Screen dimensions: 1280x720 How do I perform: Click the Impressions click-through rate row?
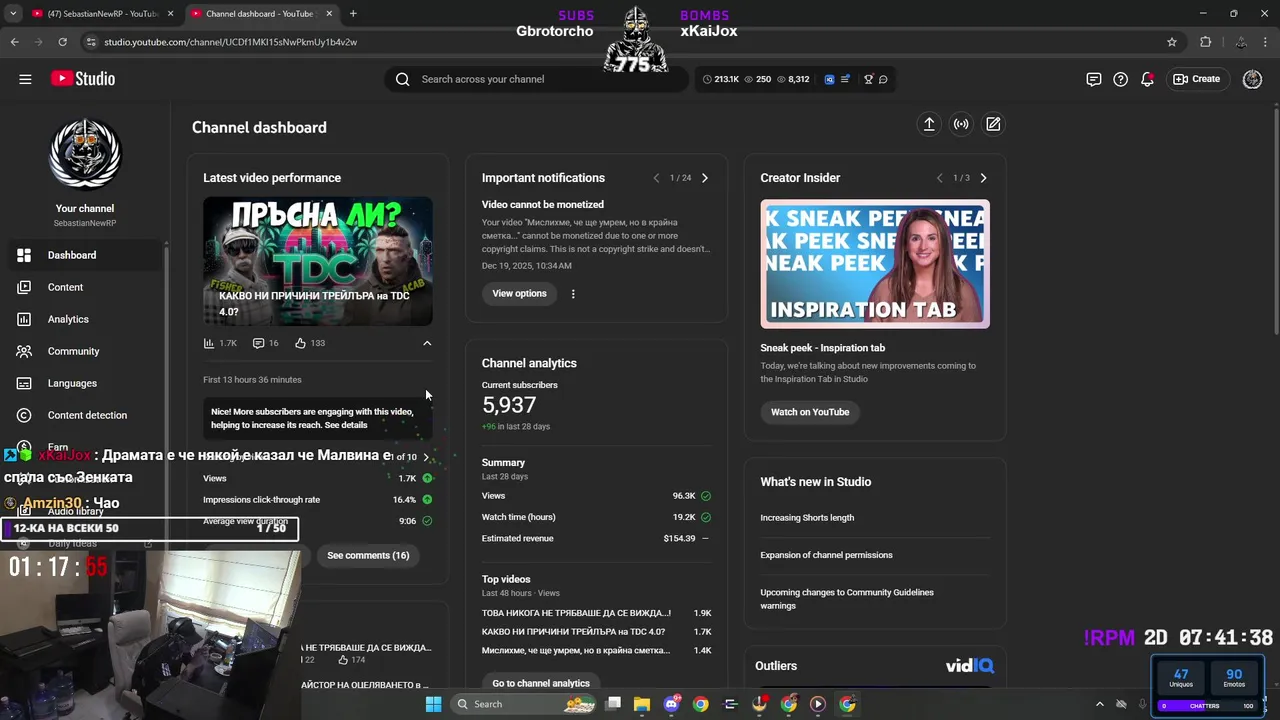317,500
